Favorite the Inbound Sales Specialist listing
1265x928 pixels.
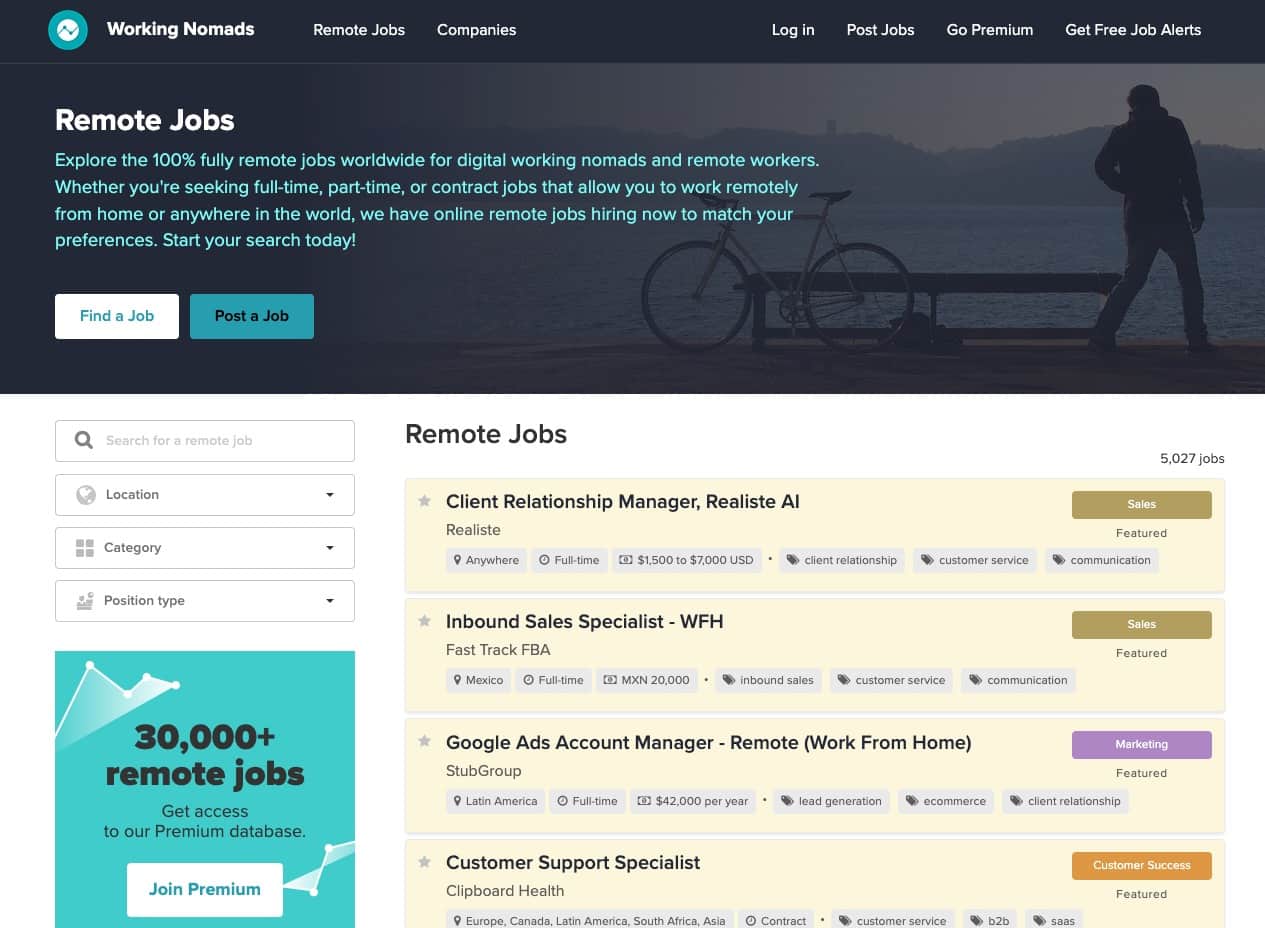(424, 621)
